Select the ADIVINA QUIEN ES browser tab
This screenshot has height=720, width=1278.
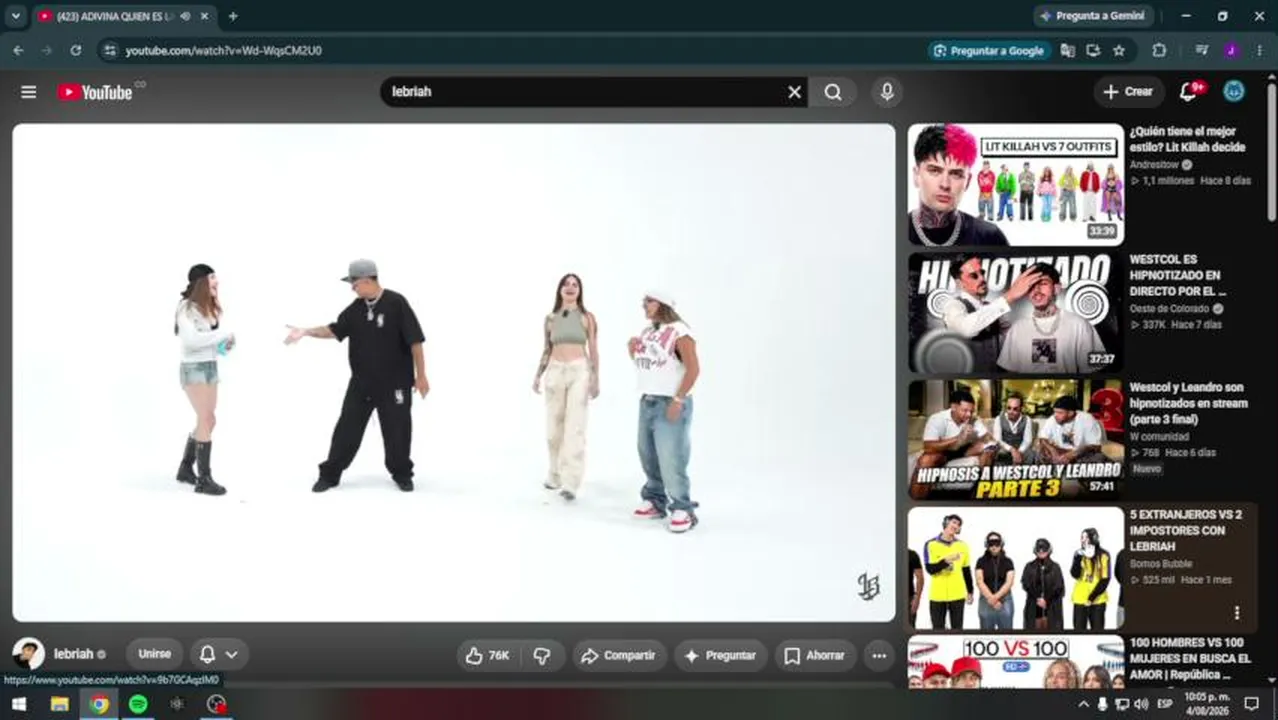[x=115, y=16]
